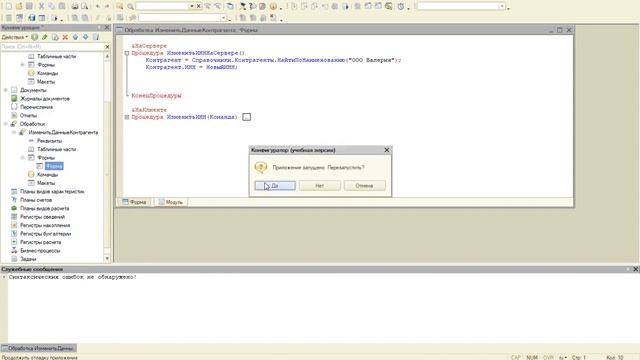Click the tree scrollbar down arrow
The image size is (640, 360).
tap(107, 258)
